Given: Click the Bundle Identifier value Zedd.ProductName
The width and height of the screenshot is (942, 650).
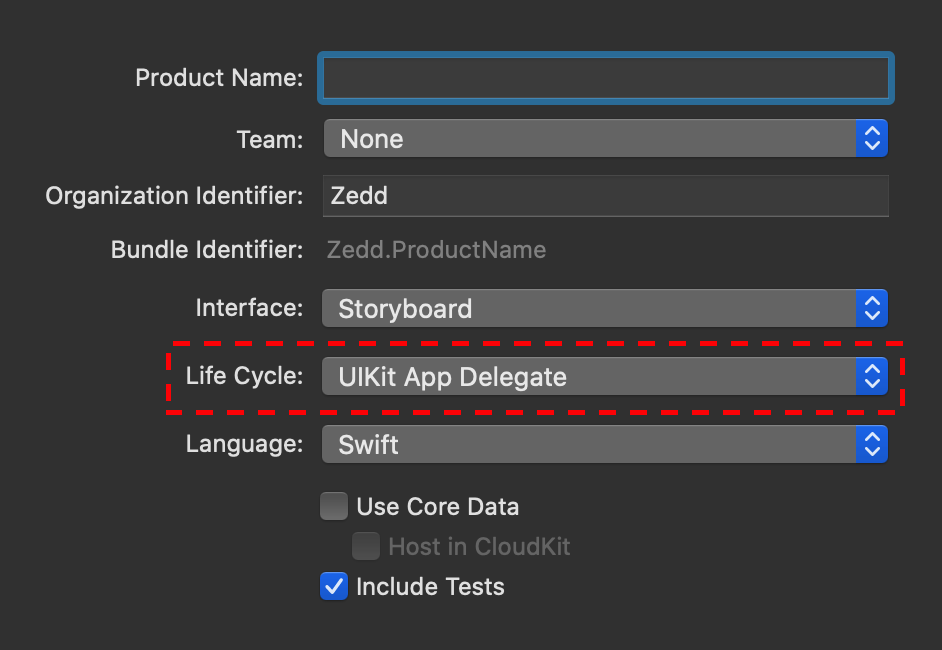Looking at the screenshot, I should pyautogui.click(x=436, y=250).
